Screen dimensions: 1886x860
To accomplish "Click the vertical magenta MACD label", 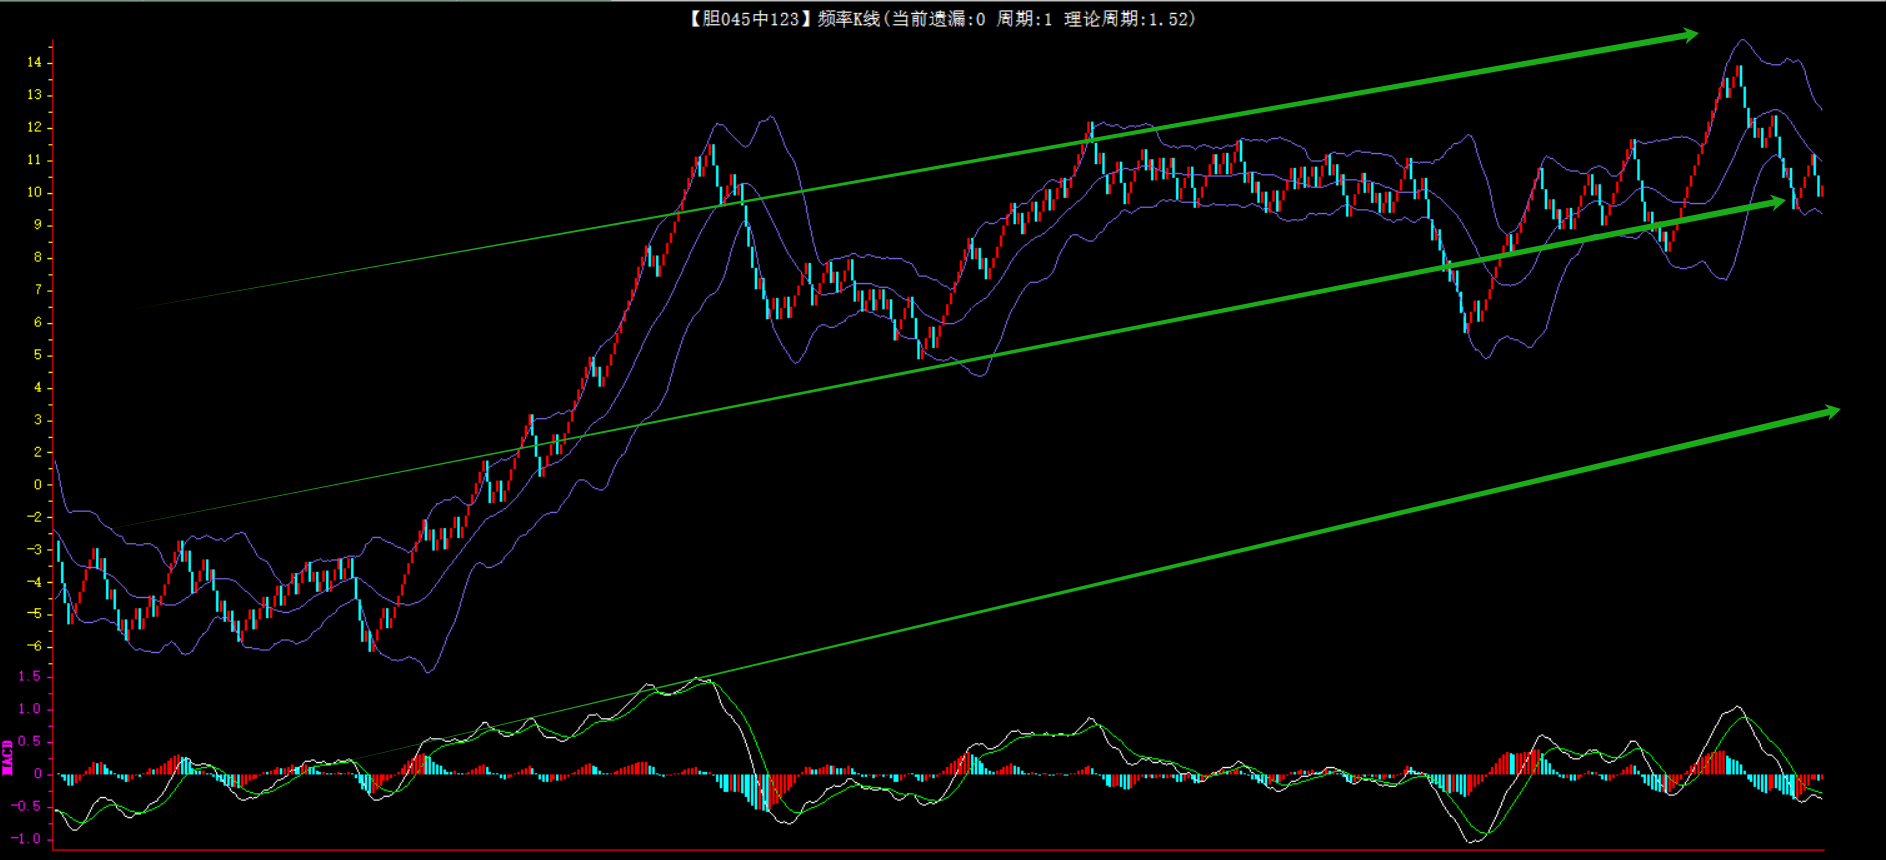I will point(8,757).
